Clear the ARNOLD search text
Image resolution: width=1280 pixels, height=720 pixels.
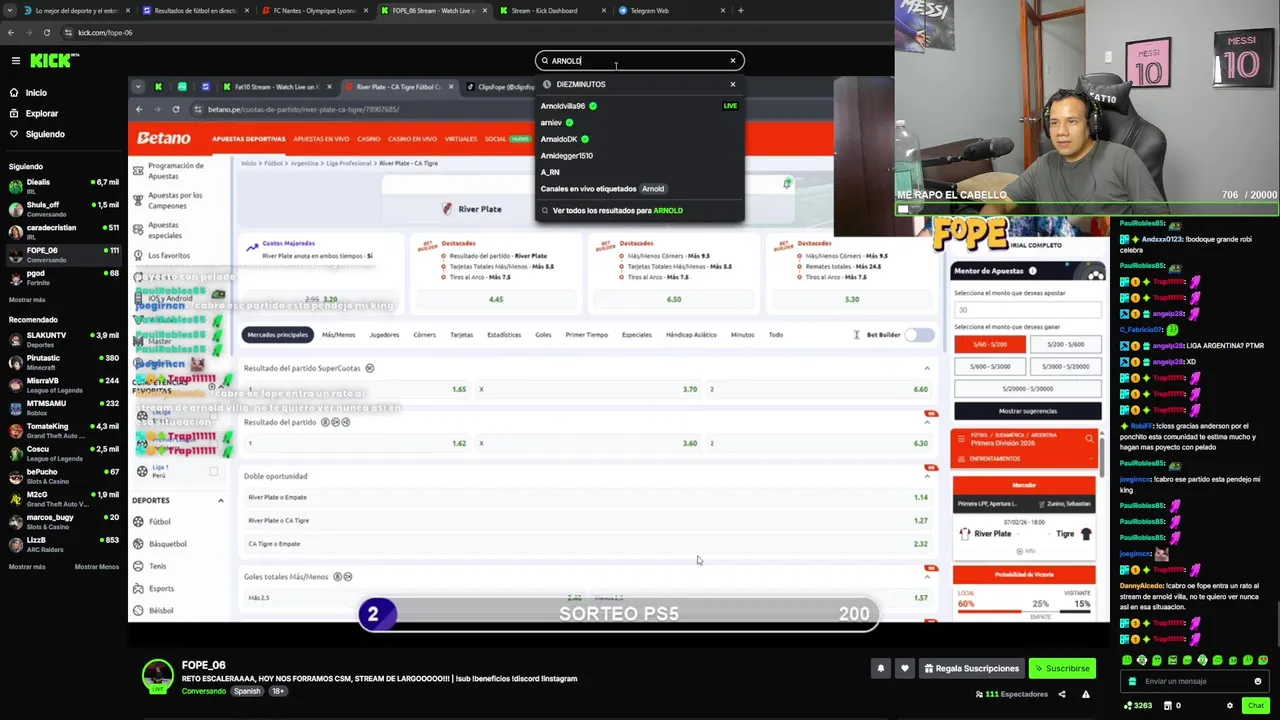point(732,61)
